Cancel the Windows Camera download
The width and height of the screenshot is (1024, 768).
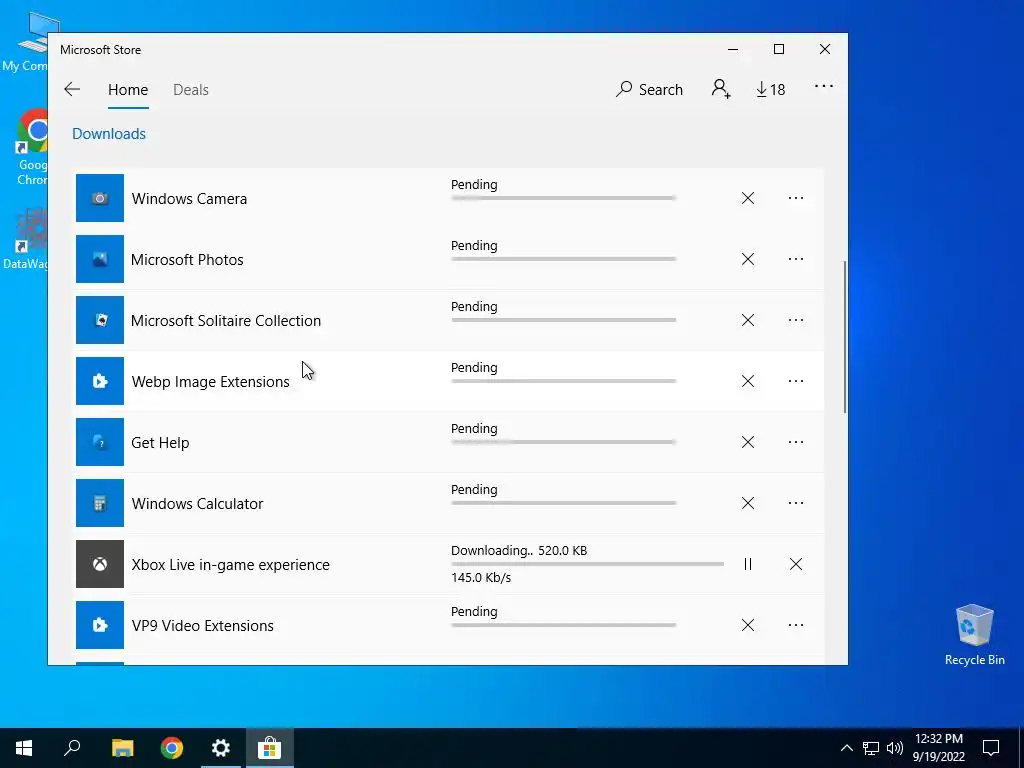[748, 198]
